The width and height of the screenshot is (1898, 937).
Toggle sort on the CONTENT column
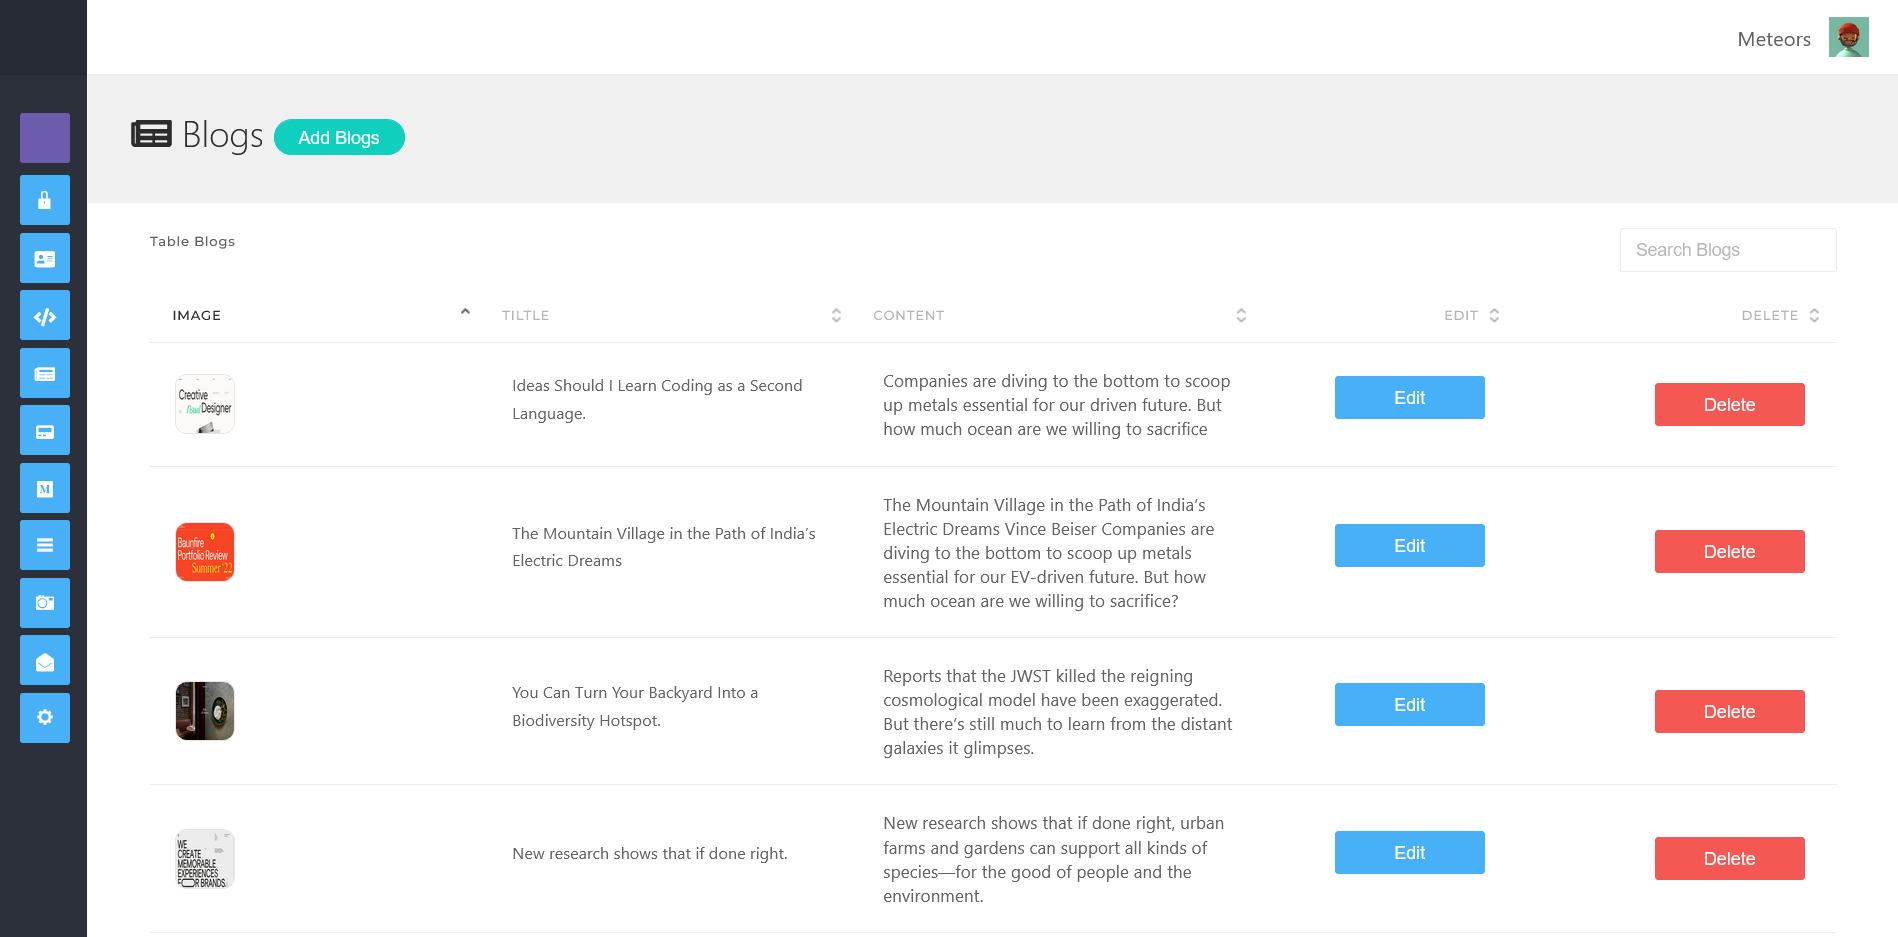pyautogui.click(x=1241, y=315)
